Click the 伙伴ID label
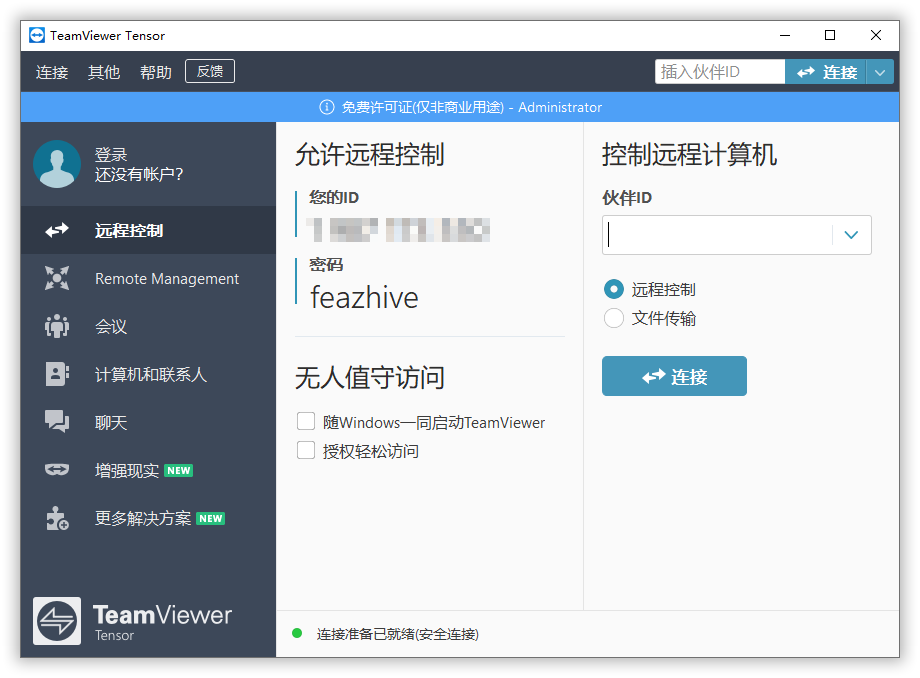920x678 pixels. coord(627,198)
